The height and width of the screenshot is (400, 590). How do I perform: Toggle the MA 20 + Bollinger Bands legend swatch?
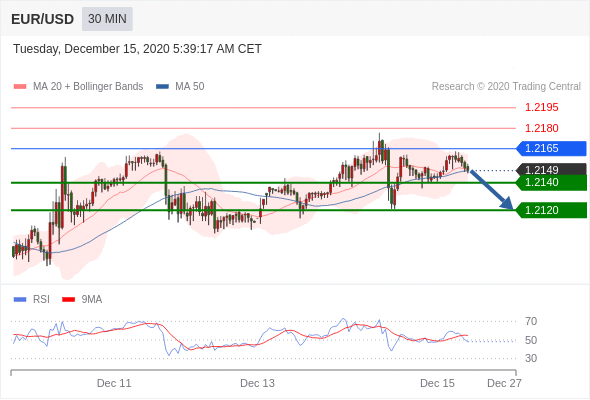pyautogui.click(x=20, y=87)
